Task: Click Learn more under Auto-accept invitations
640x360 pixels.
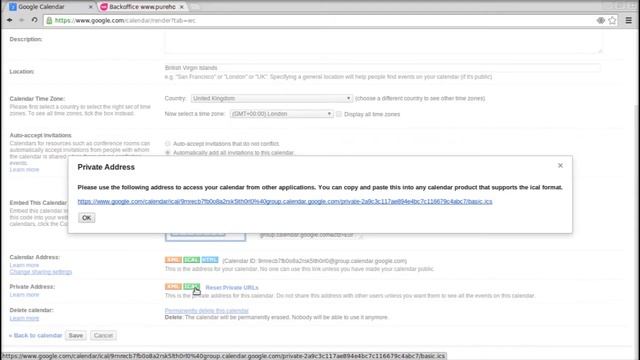Action: 24,170
